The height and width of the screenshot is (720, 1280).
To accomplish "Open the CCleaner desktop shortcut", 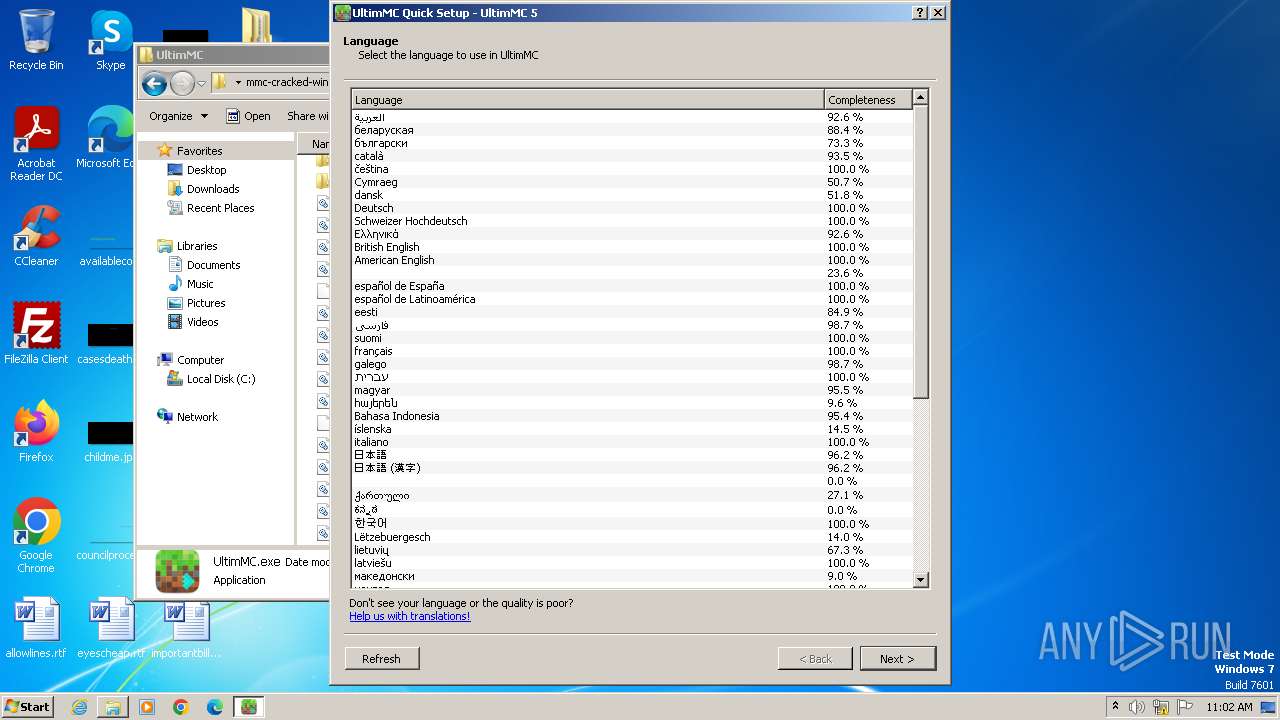I will [x=36, y=236].
